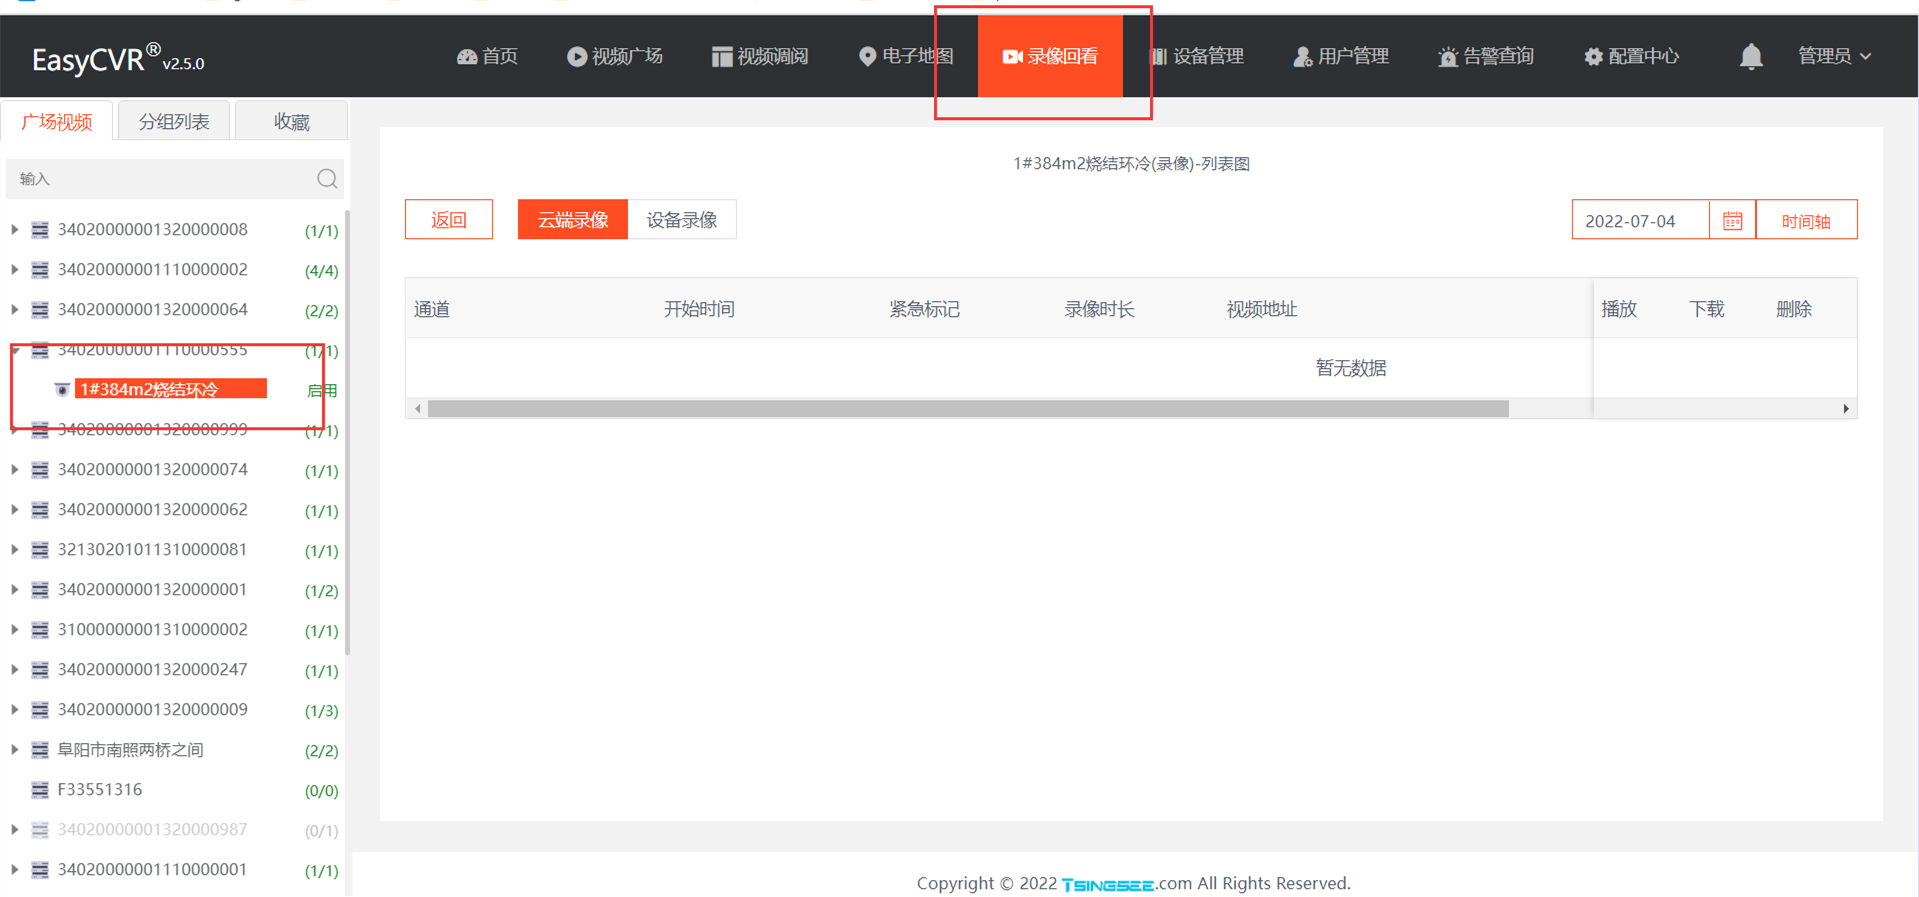Viewport: 1919px width, 897px height.
Task: Click device icon for 34020000001320000009
Action: pyautogui.click(x=40, y=710)
